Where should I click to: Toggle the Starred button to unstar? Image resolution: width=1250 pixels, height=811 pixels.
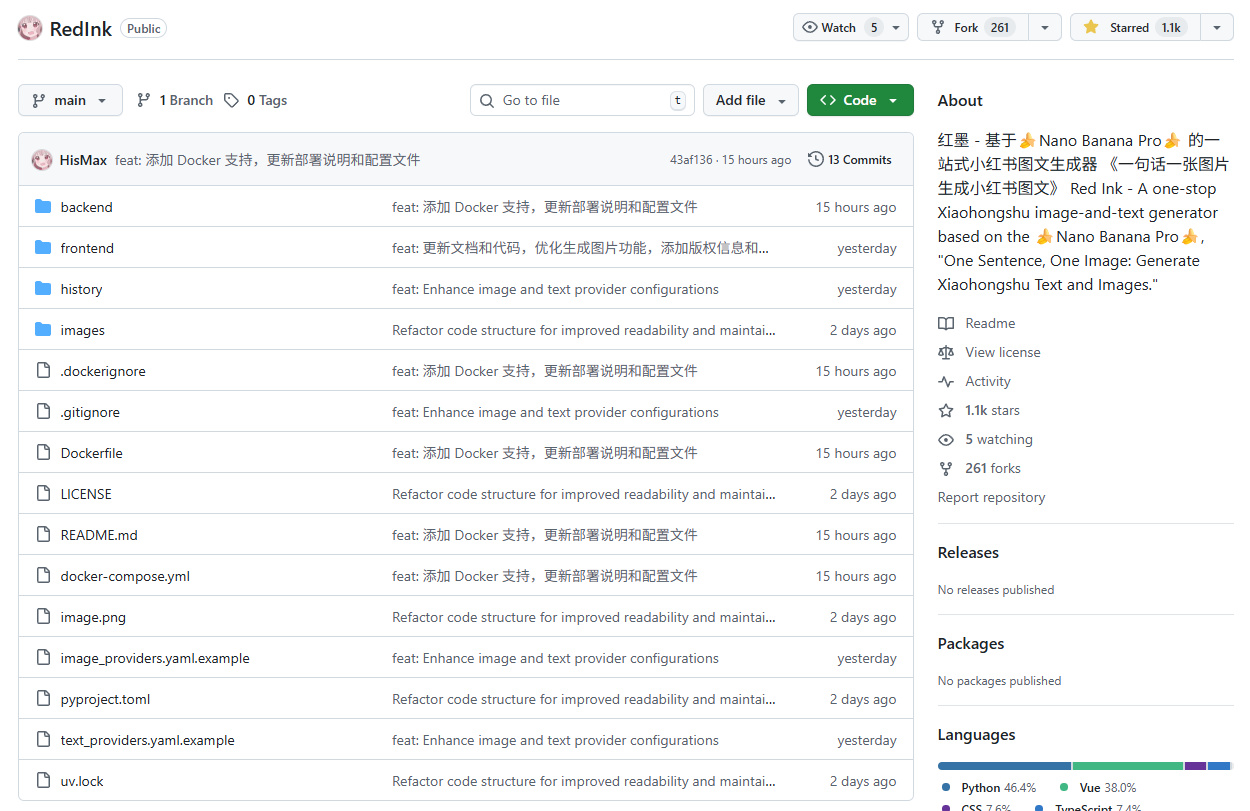pyautogui.click(x=1135, y=27)
